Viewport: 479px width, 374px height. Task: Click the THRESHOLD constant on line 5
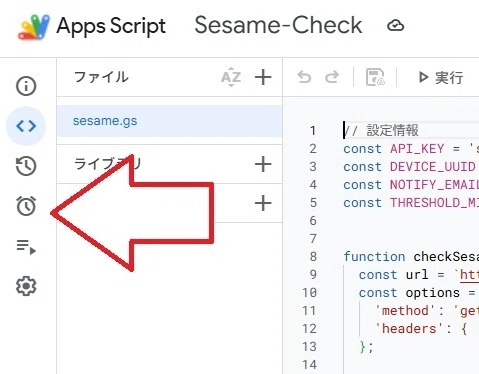tap(434, 203)
